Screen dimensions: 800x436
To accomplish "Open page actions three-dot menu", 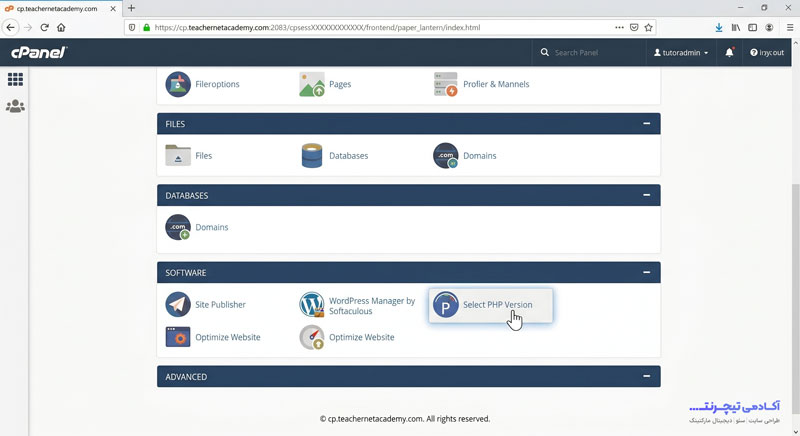I will click(619, 28).
